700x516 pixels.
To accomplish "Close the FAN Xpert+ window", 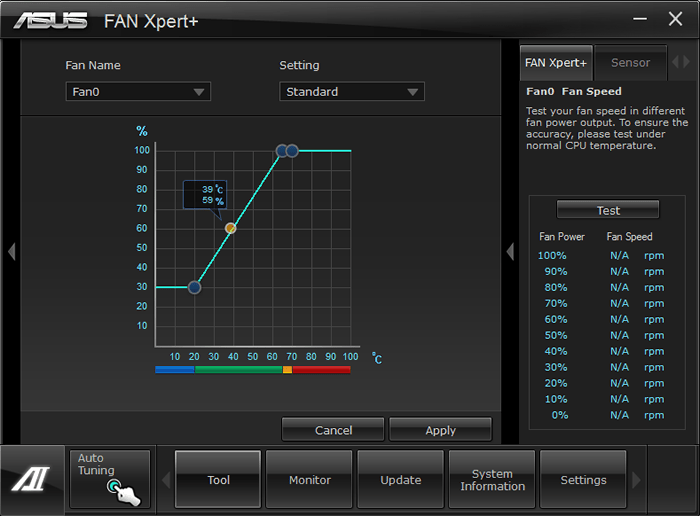I will 675,19.
